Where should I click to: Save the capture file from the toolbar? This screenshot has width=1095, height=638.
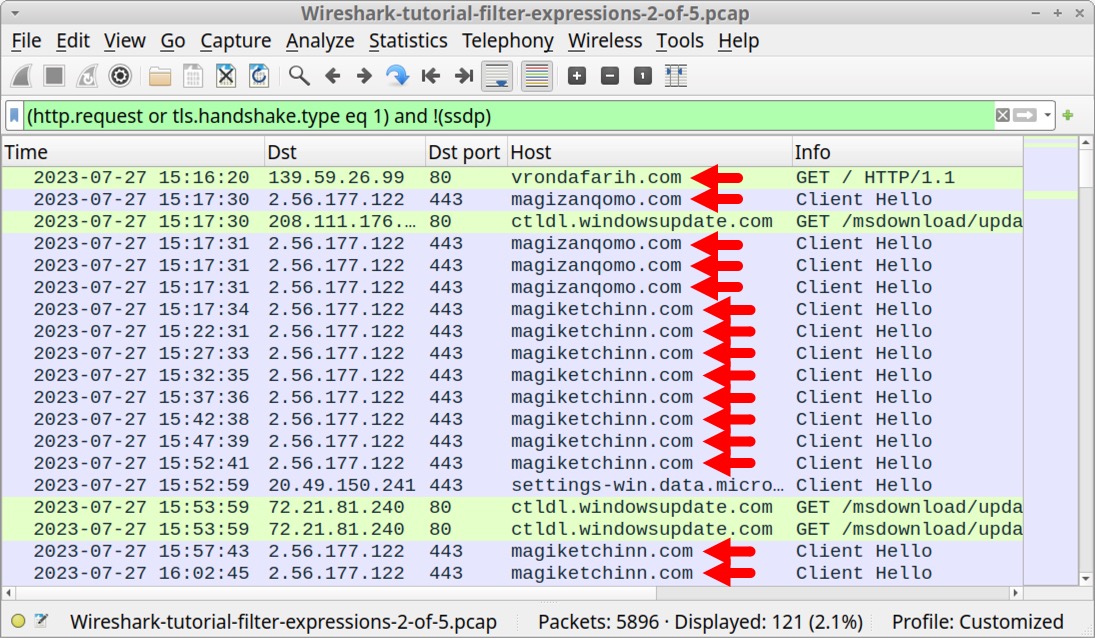pyautogui.click(x=193, y=75)
